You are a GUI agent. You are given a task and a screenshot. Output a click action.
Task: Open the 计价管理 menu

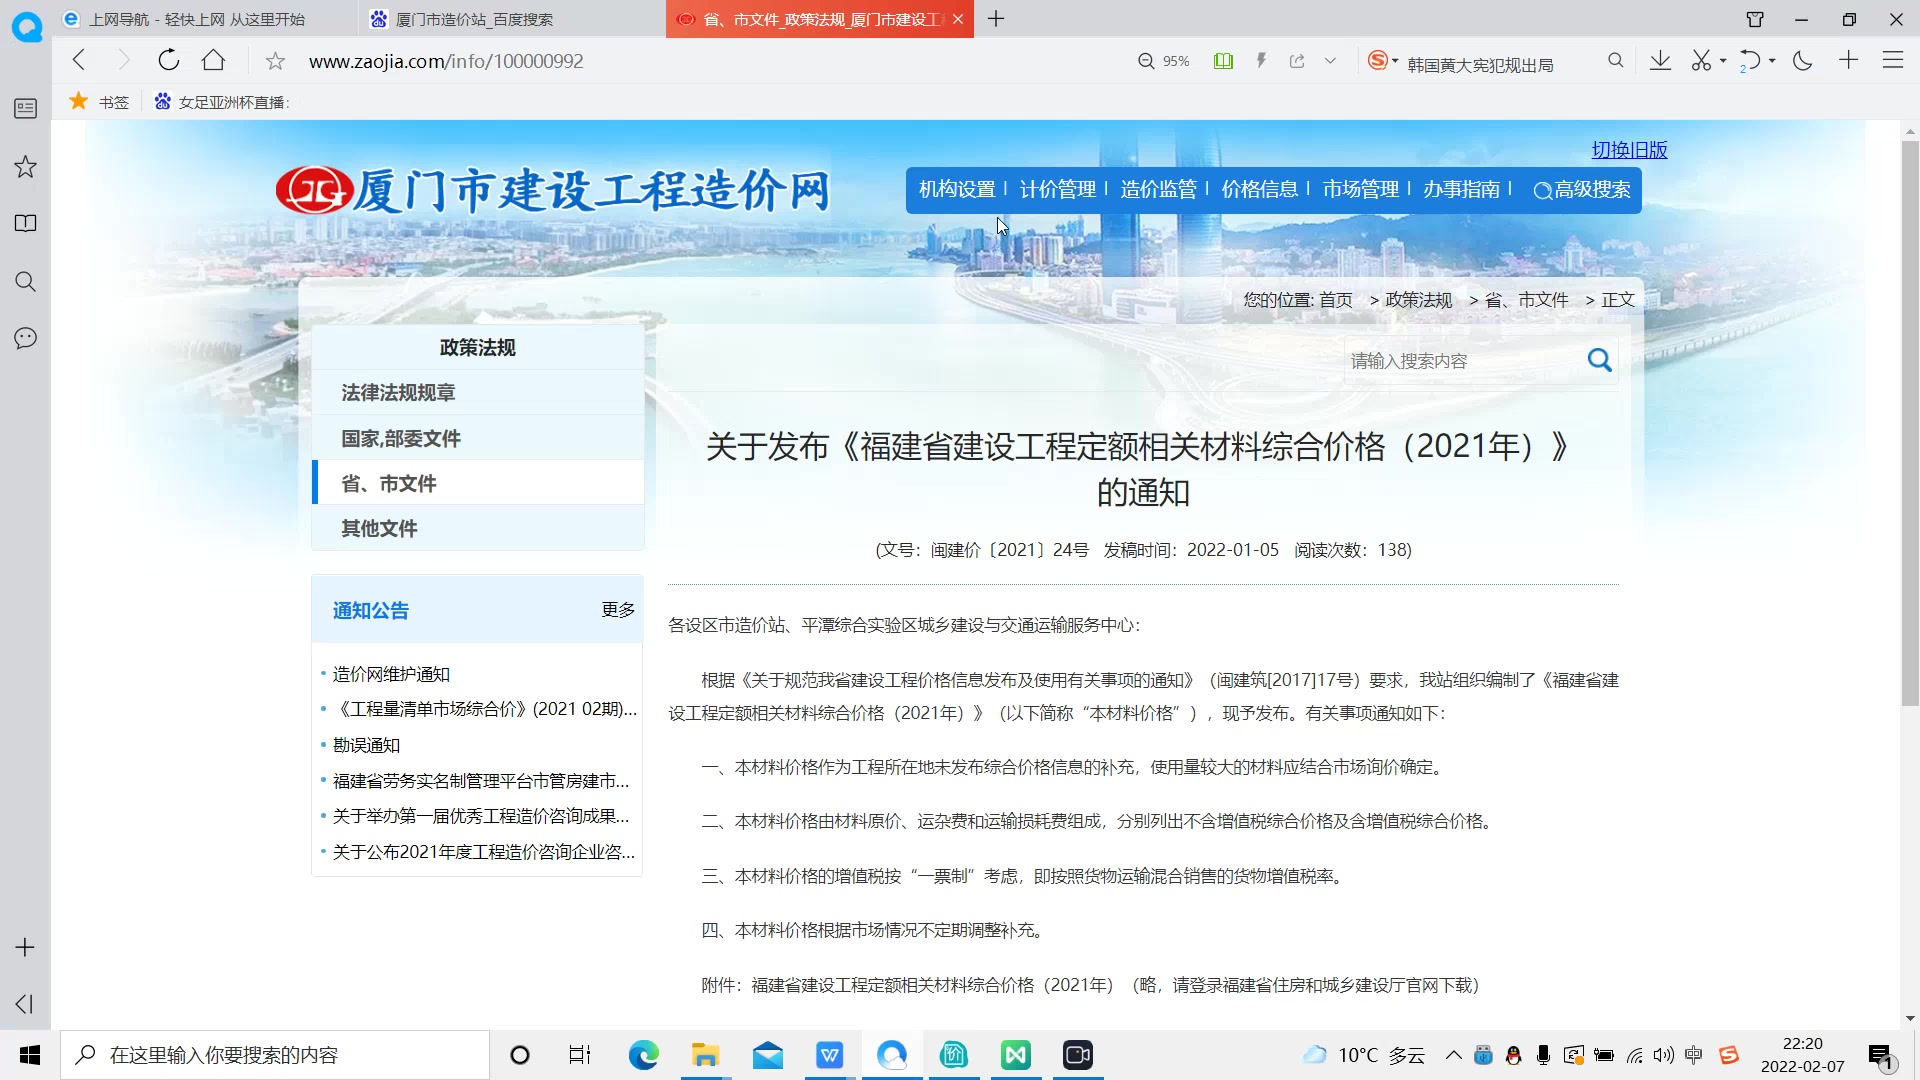[1058, 189]
